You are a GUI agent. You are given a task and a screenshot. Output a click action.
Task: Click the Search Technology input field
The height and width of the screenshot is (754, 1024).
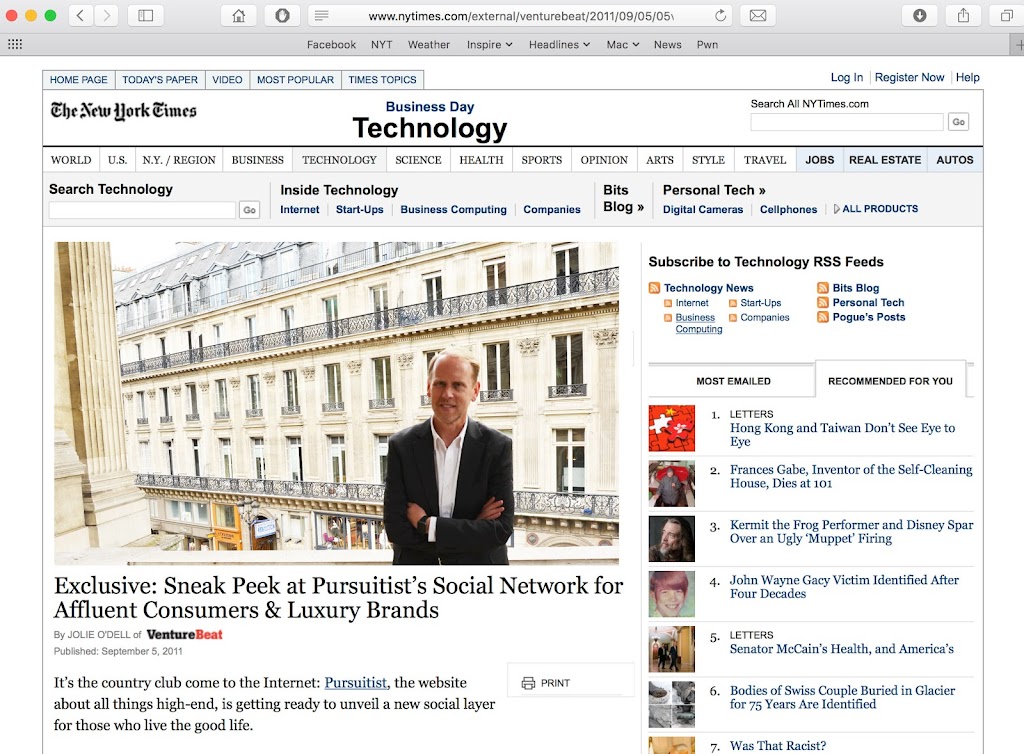[x=142, y=210]
